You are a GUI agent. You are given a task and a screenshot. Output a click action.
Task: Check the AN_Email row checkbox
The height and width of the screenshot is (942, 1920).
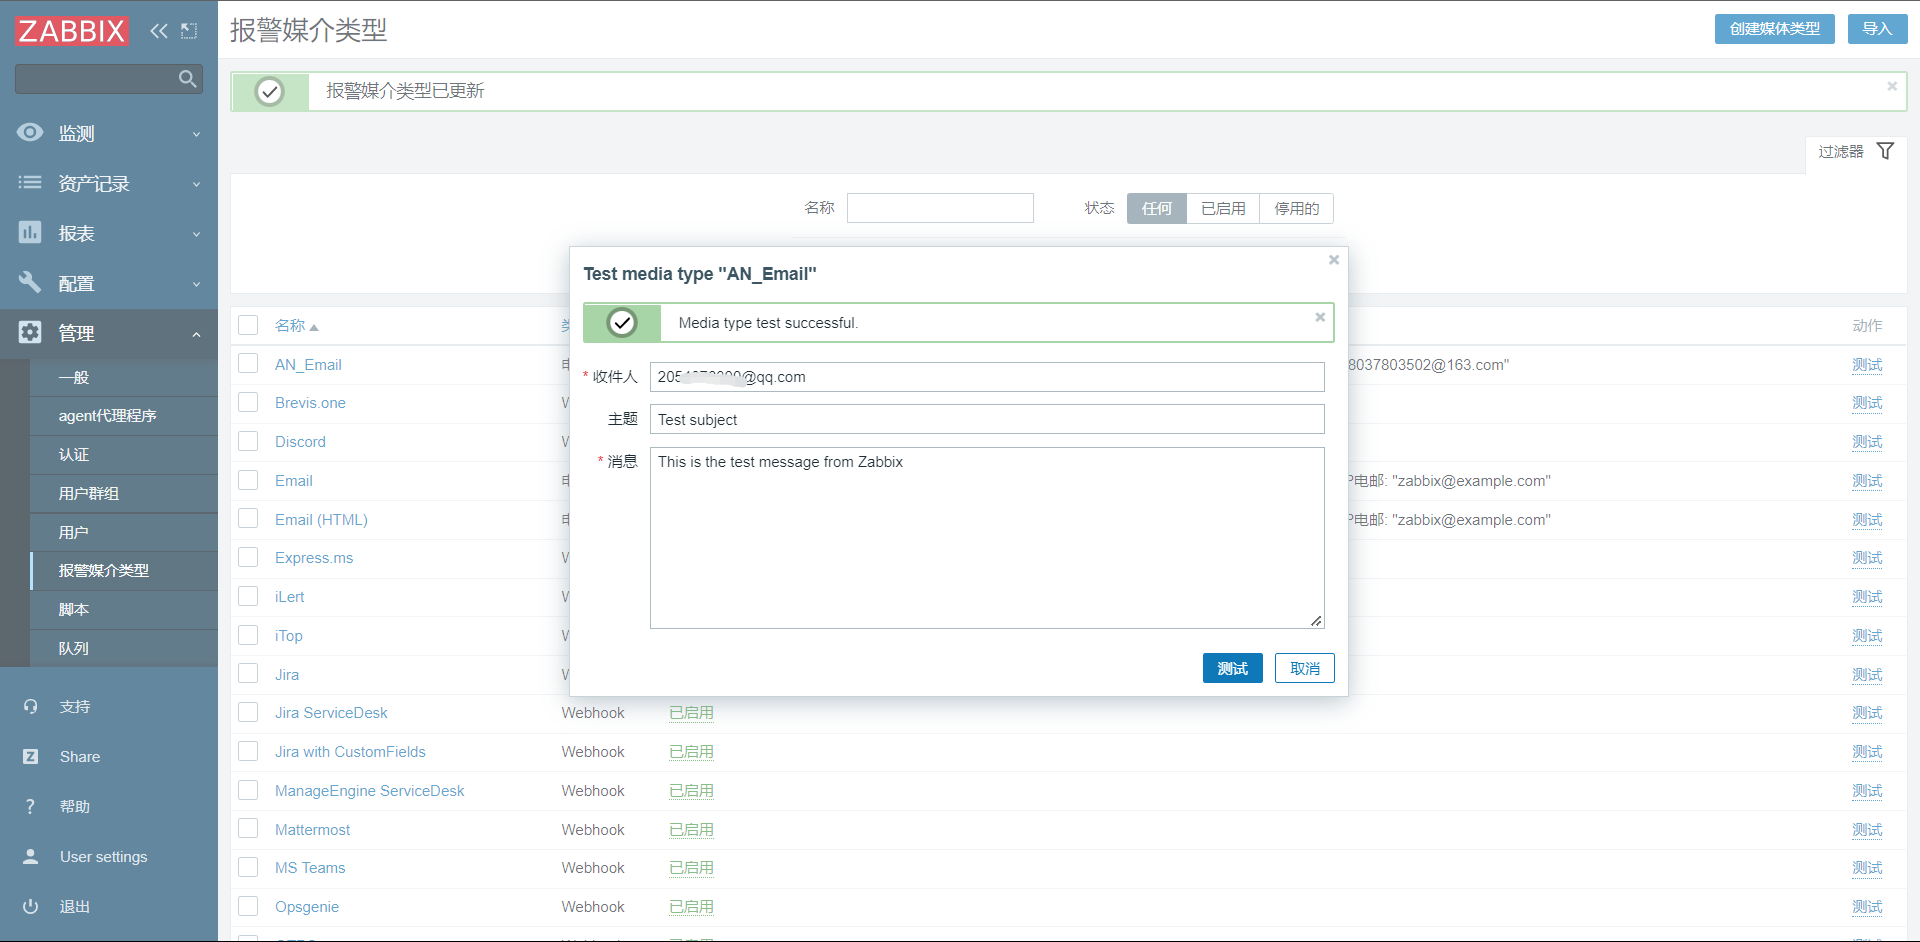[248, 364]
